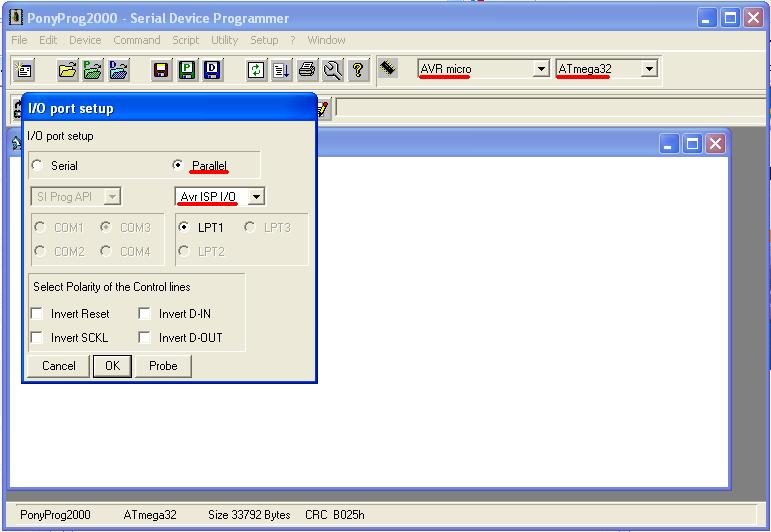The height and width of the screenshot is (532, 771).
Task: Click the chip icon beside AVR micro
Action: pos(388,68)
